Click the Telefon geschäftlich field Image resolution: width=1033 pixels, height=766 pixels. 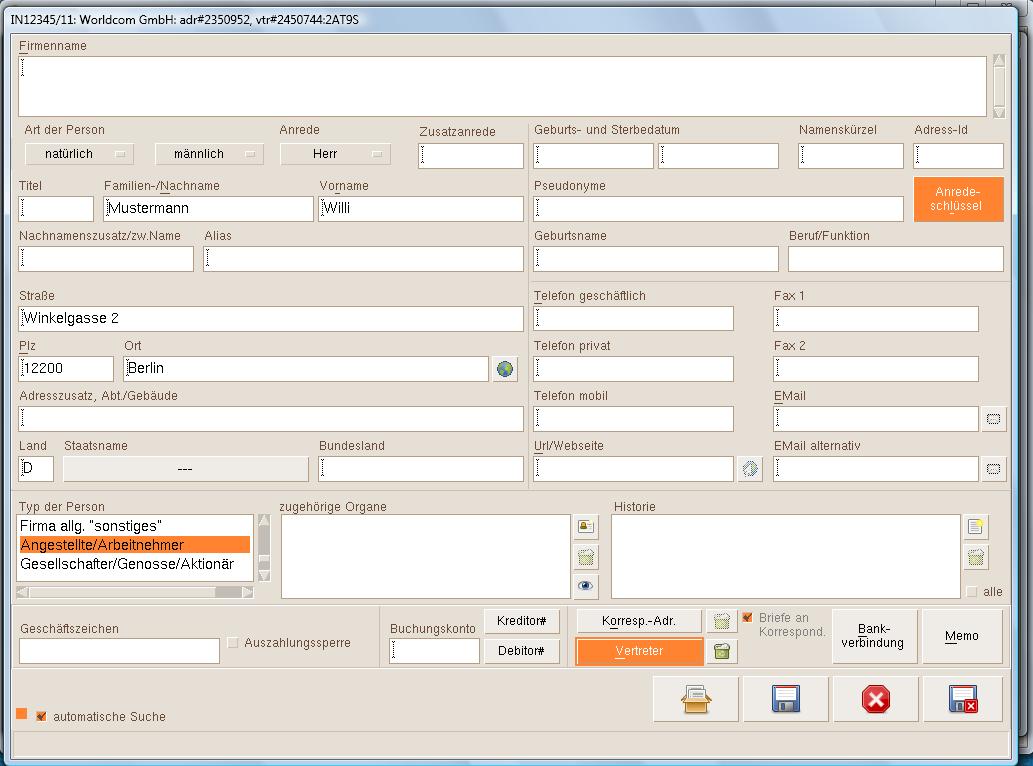coord(633,319)
